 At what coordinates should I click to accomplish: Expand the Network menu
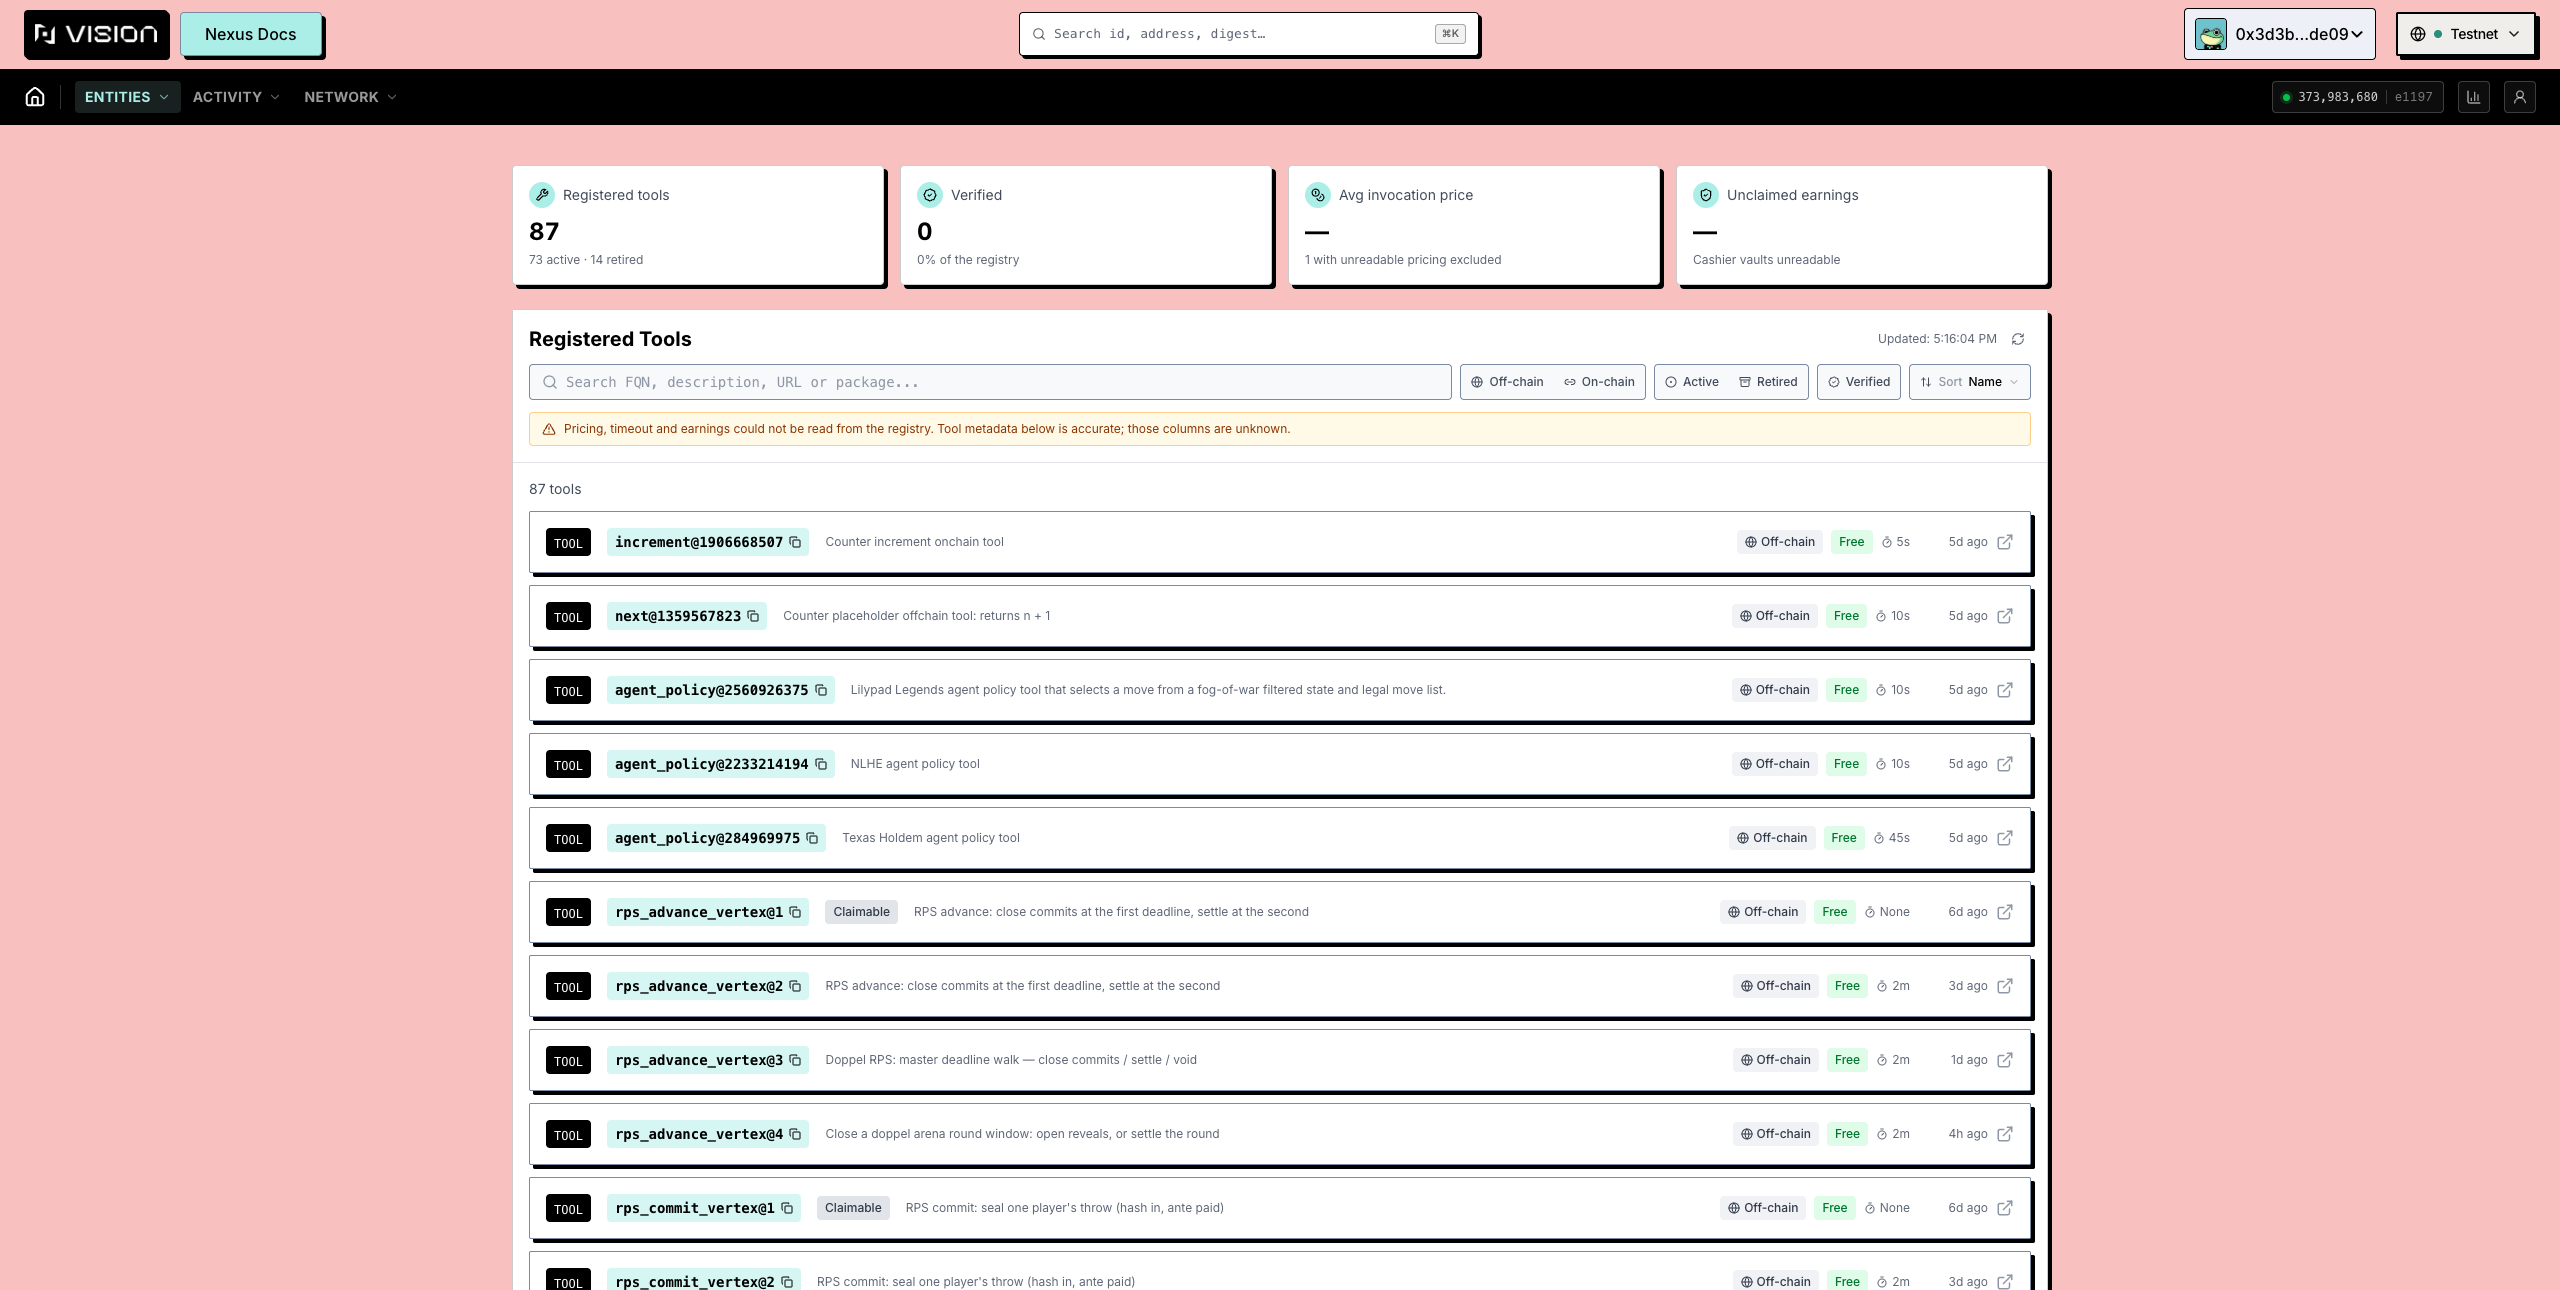pyautogui.click(x=350, y=97)
